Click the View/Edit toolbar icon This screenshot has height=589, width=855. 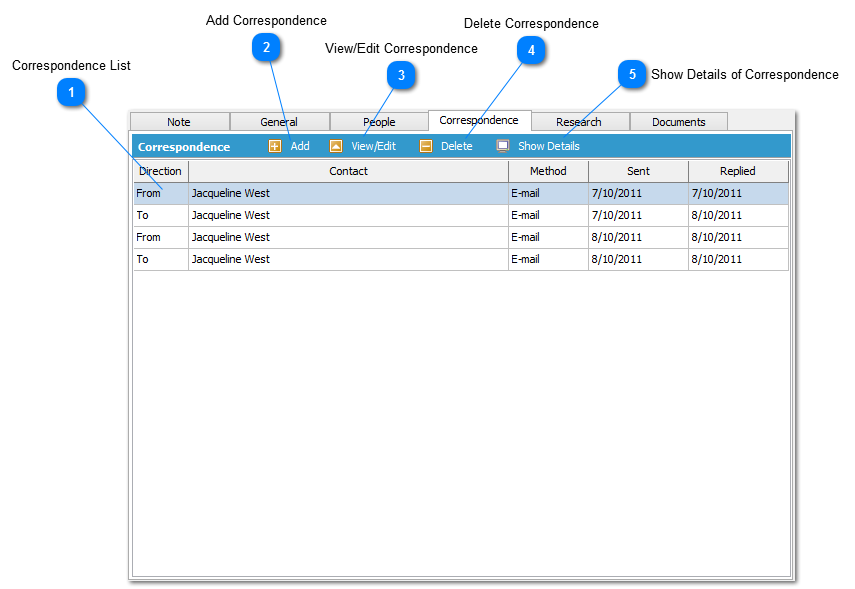click(336, 146)
